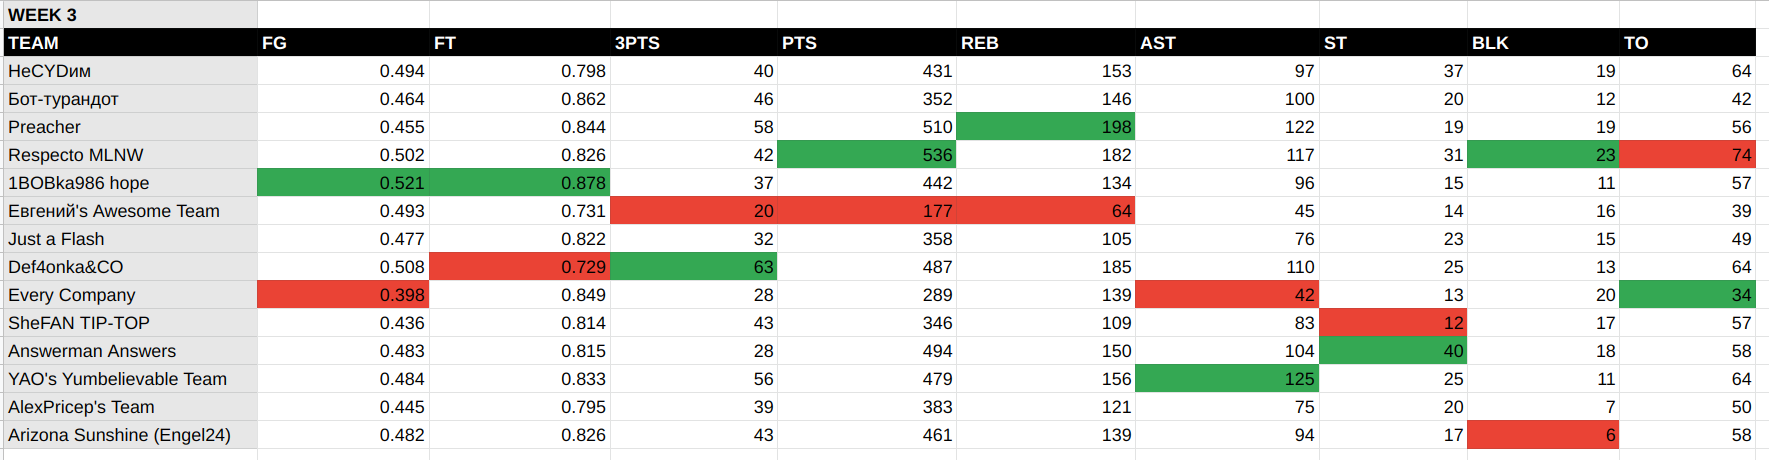The width and height of the screenshot is (1769, 460).
Task: Select red FT cell with 0.729
Action: pyautogui.click(x=519, y=266)
